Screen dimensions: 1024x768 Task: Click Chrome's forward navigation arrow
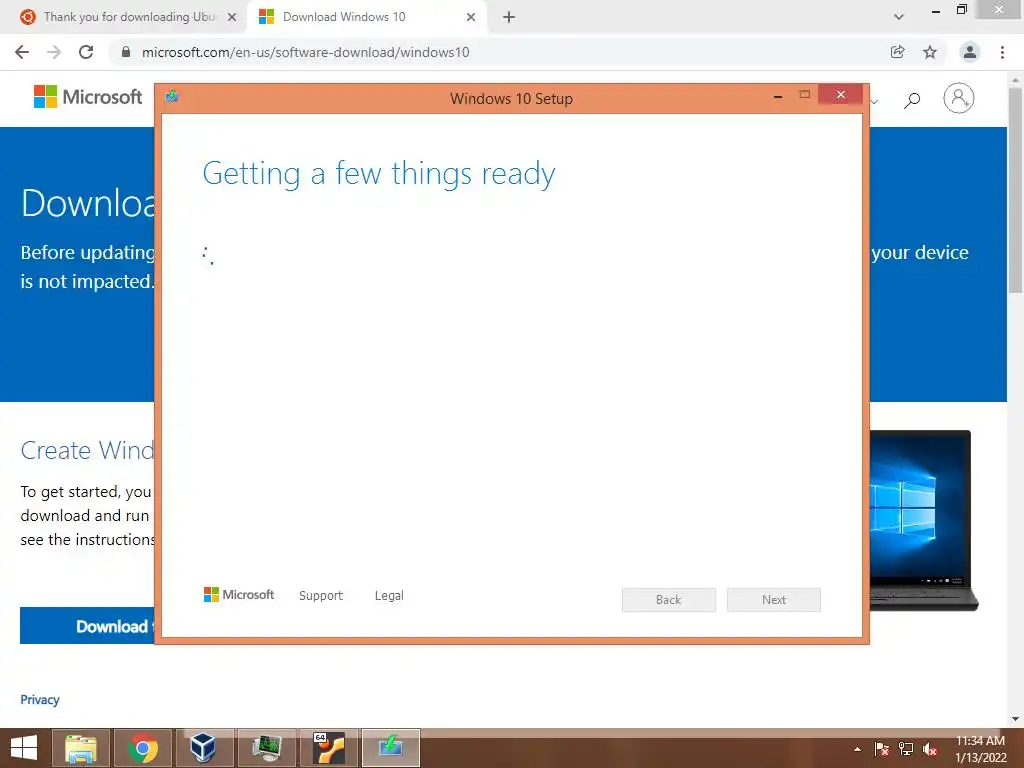(54, 52)
